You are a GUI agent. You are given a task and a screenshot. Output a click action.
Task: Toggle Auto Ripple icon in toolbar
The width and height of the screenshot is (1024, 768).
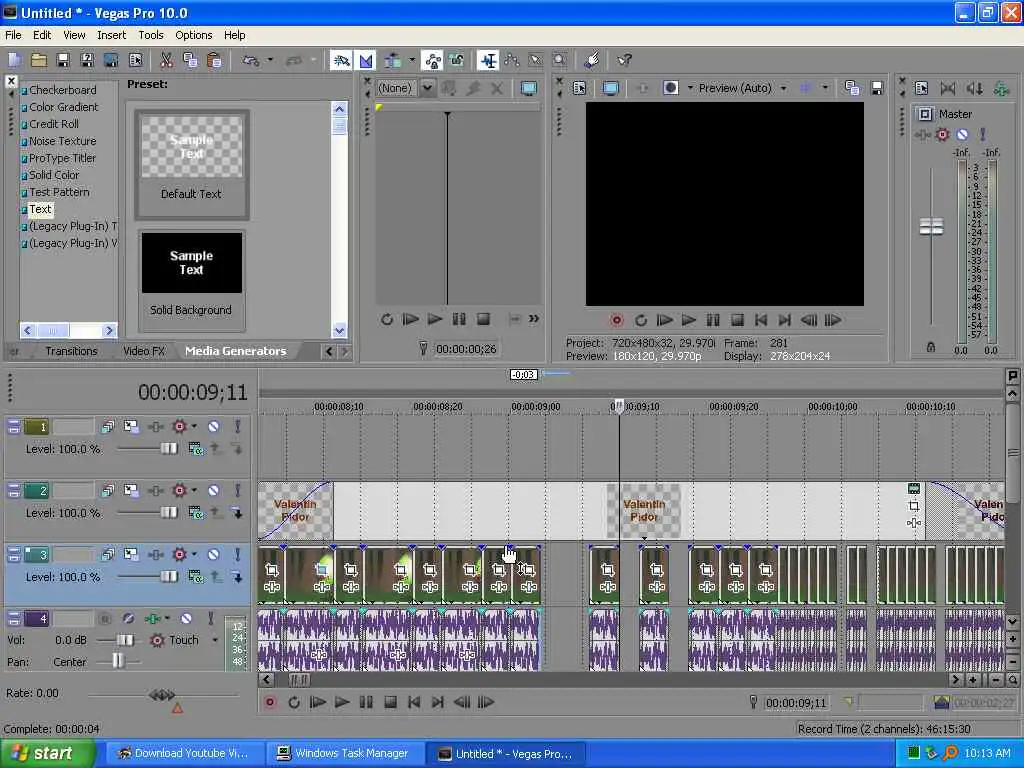click(x=392, y=61)
